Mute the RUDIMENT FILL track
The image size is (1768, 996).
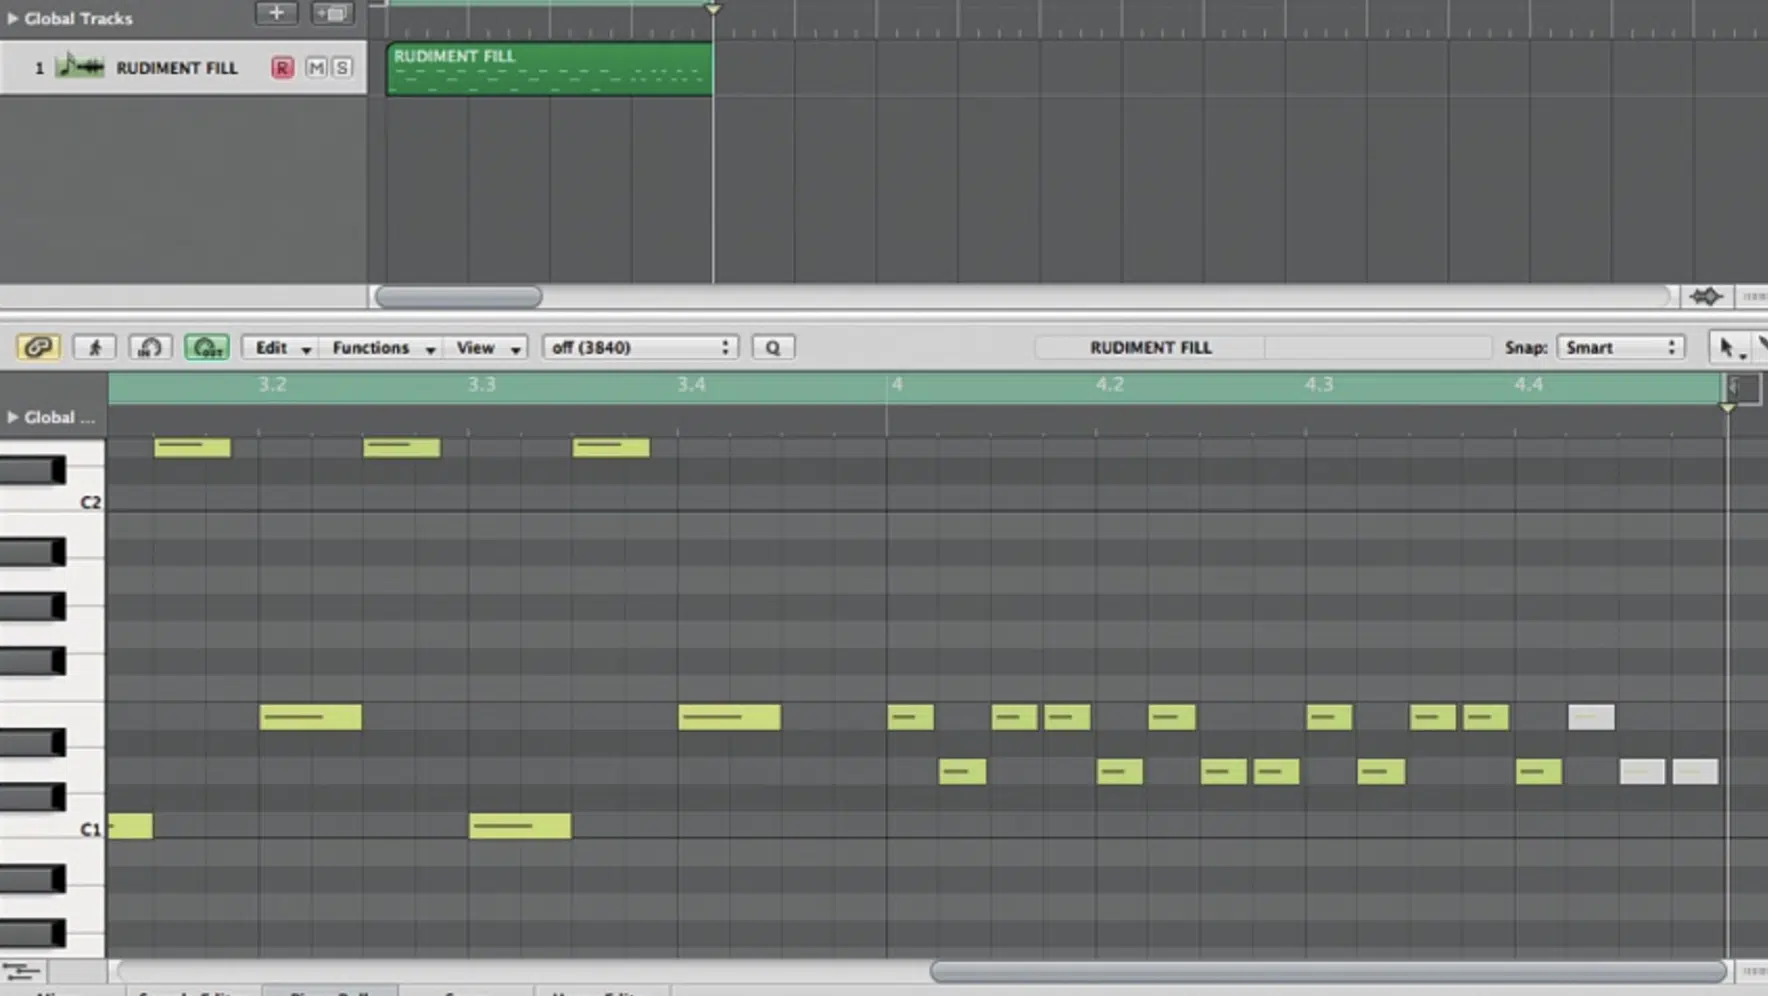pyautogui.click(x=317, y=67)
